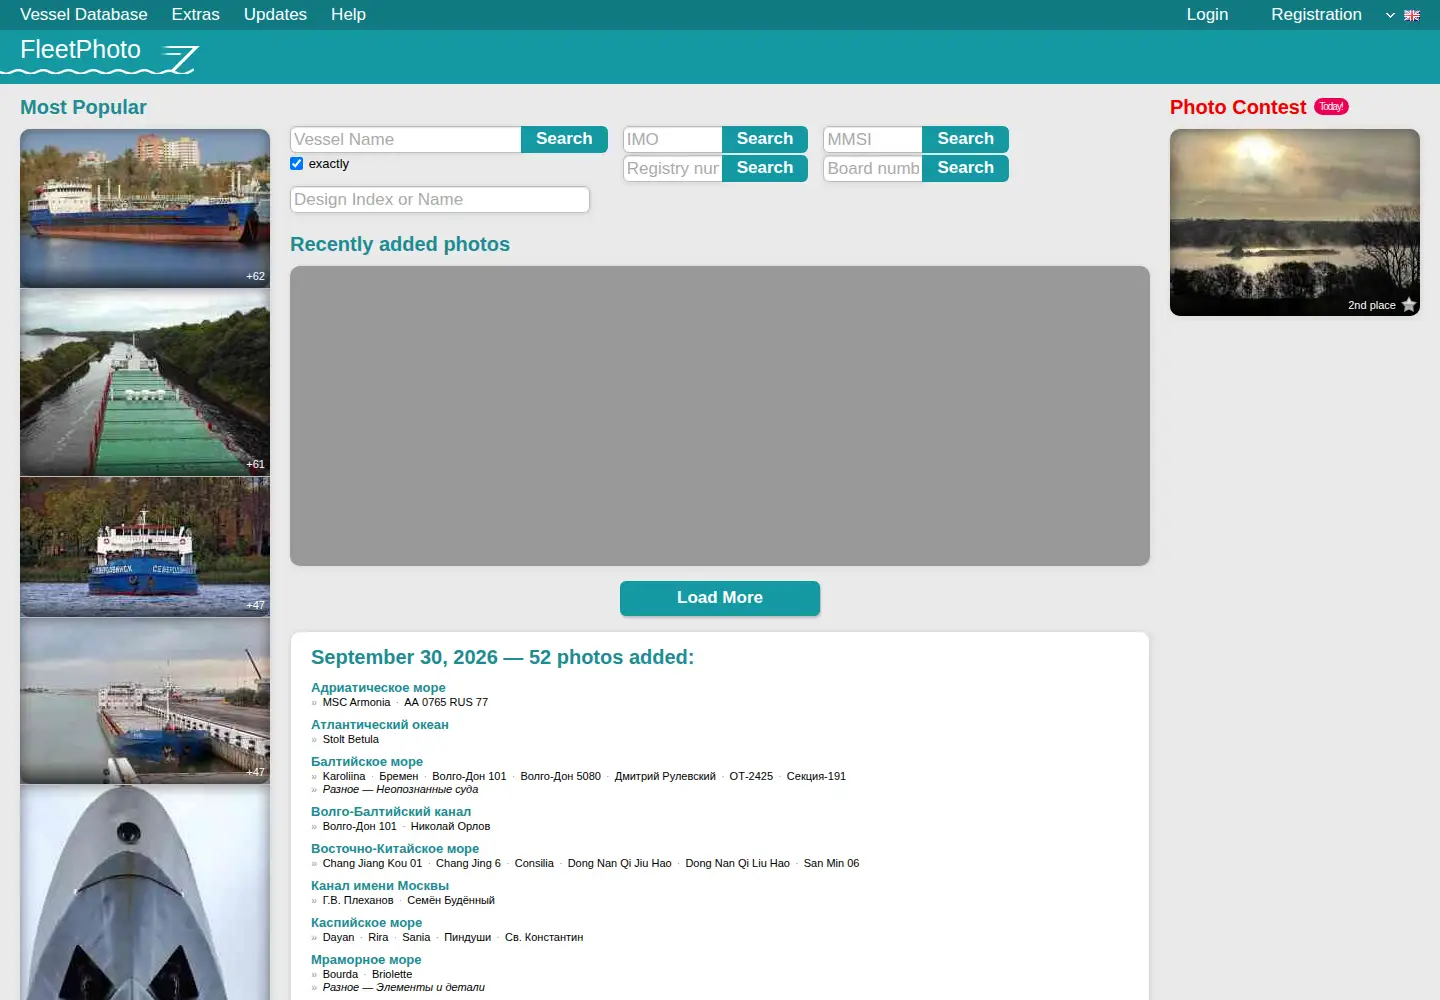Open the Vessel Database menu
Image resolution: width=1440 pixels, height=1000 pixels.
(x=84, y=15)
